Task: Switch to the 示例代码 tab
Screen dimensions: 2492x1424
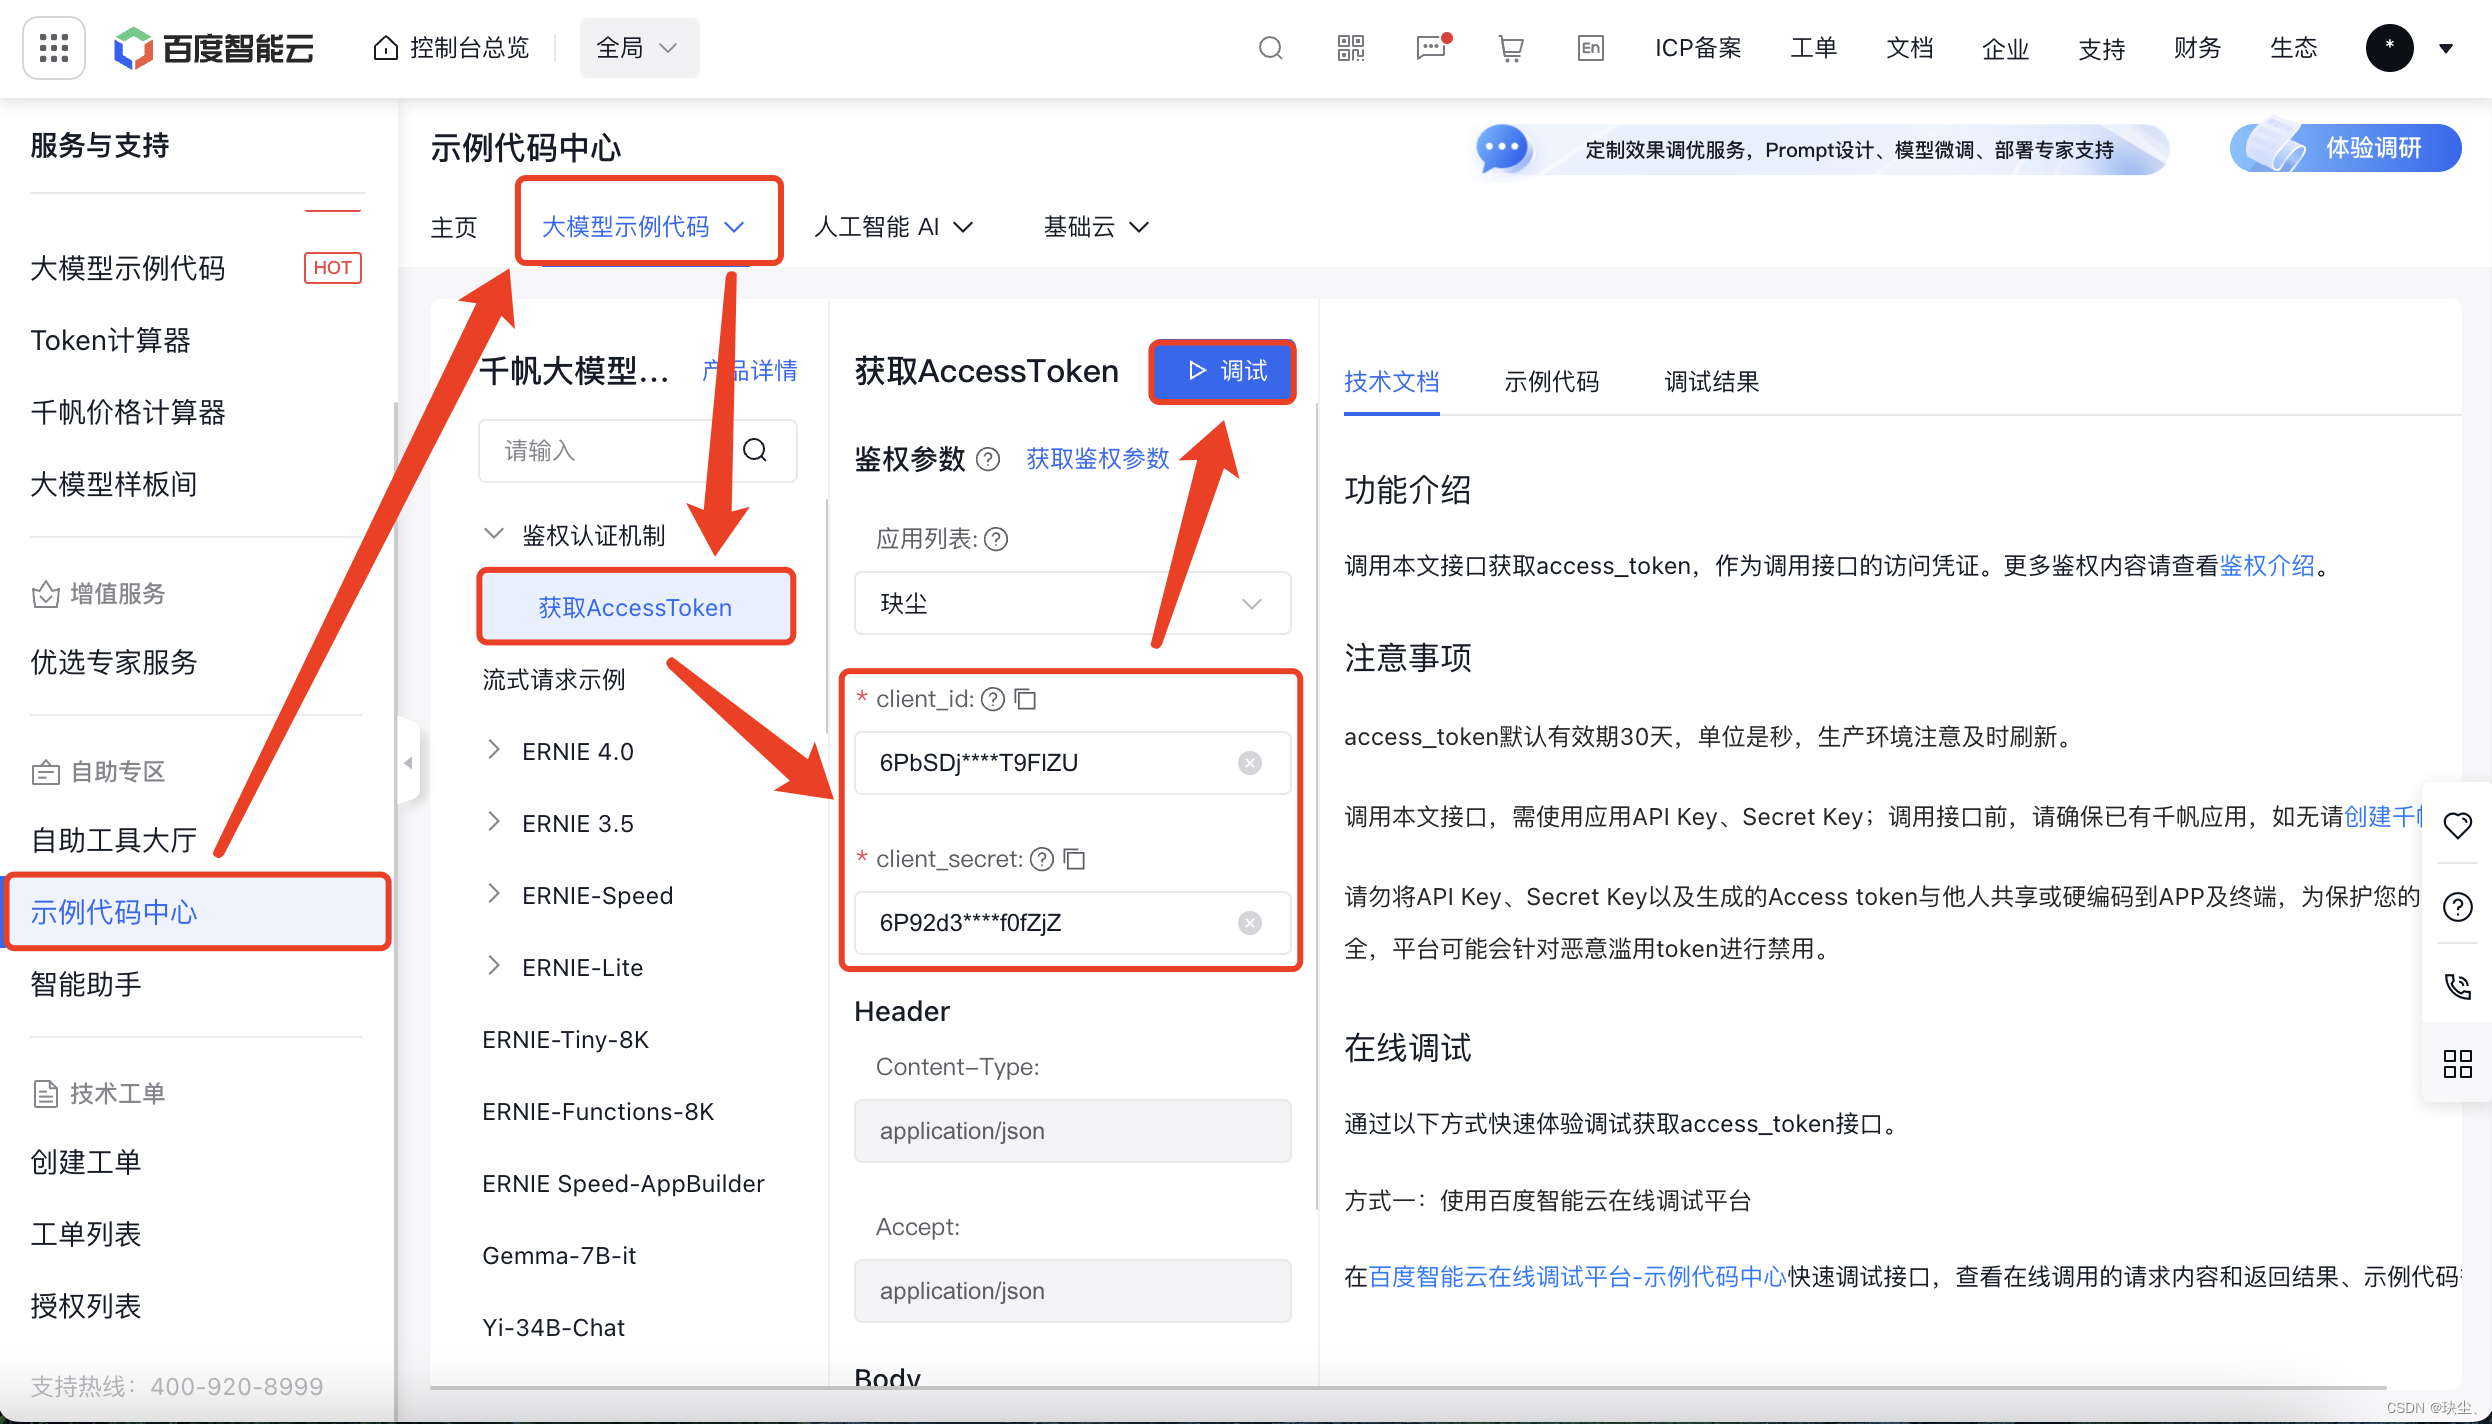Action: tap(1551, 381)
